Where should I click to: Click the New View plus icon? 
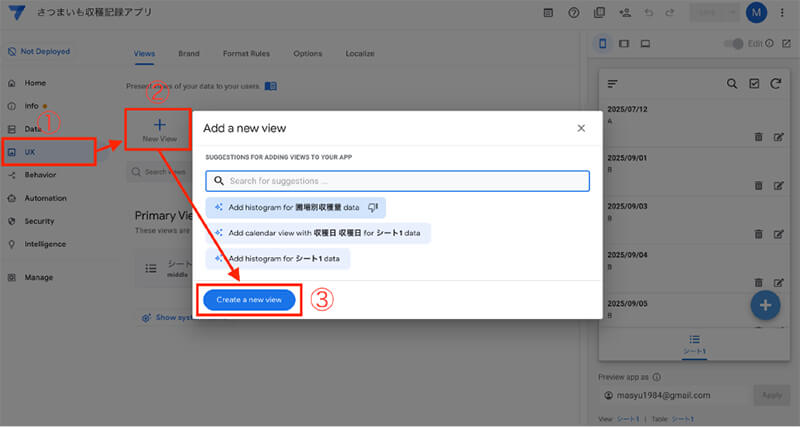(x=159, y=124)
